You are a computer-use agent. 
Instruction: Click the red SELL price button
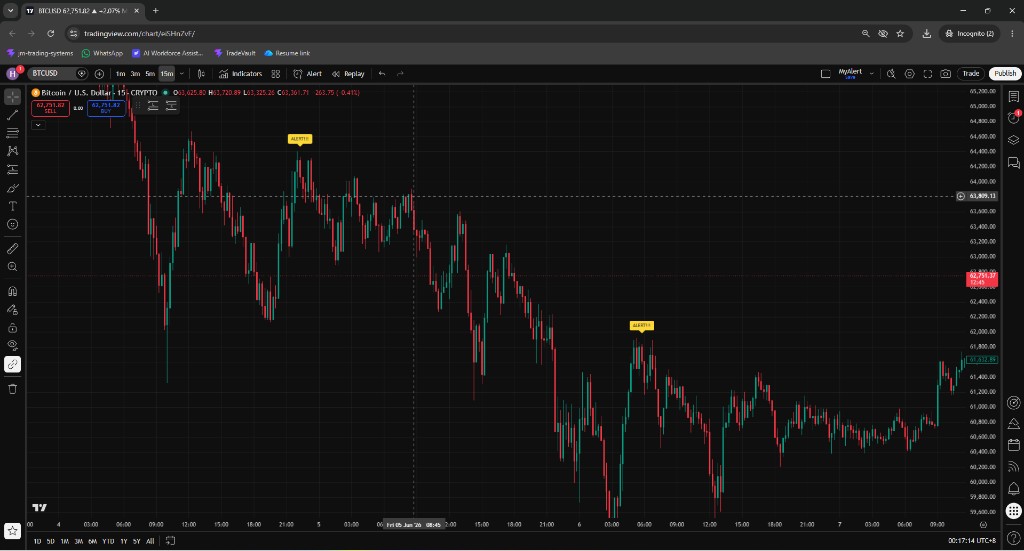tap(50, 108)
